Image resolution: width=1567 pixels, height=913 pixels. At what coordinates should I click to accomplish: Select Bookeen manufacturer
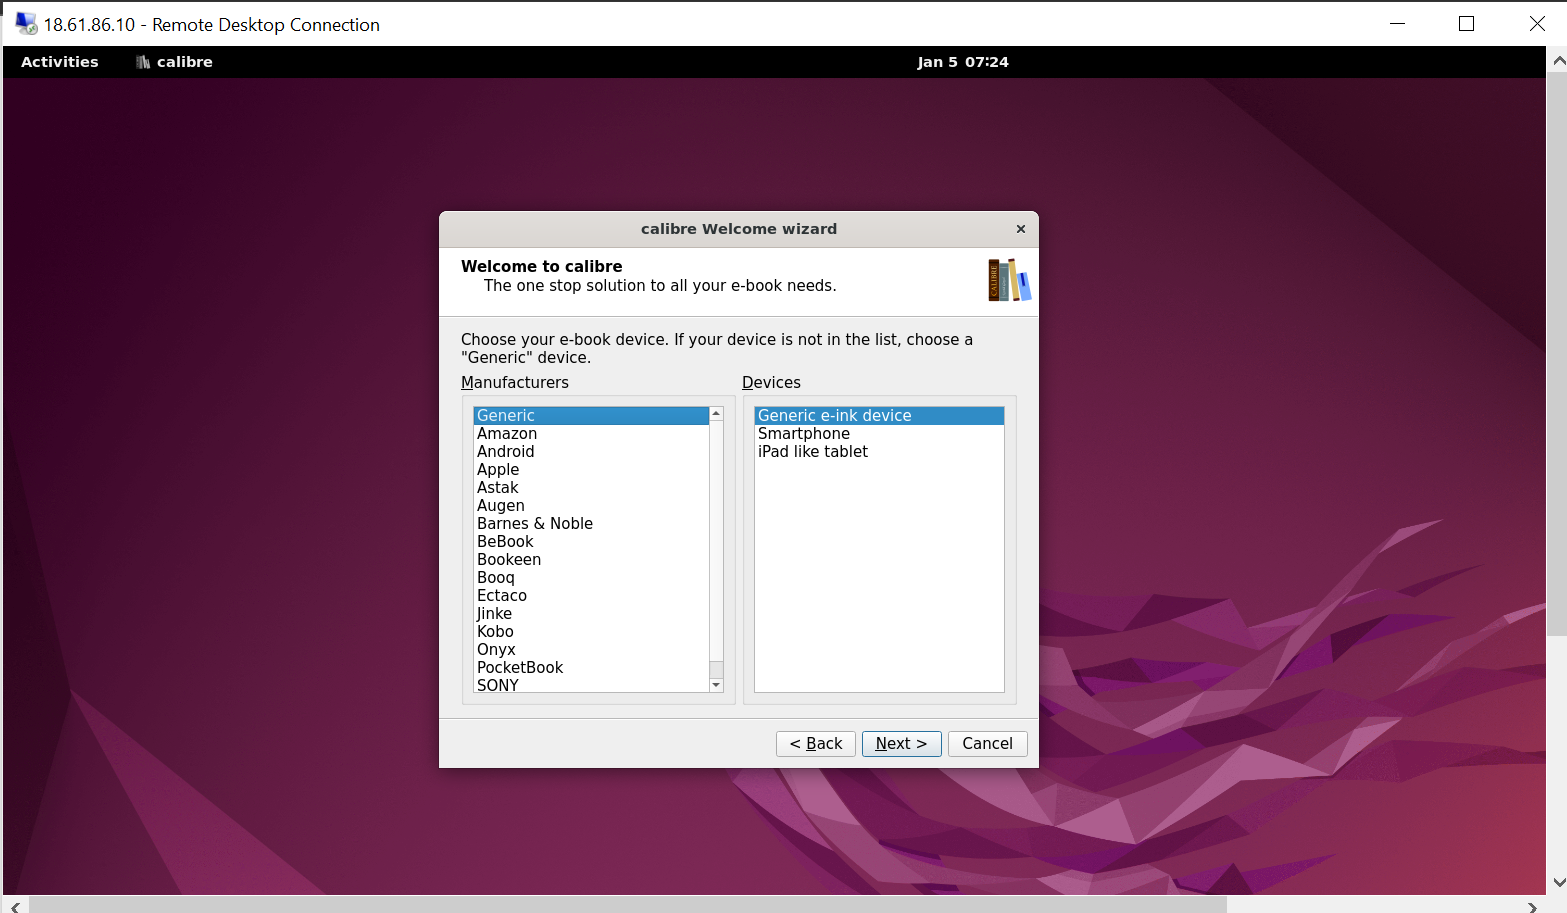click(591, 560)
